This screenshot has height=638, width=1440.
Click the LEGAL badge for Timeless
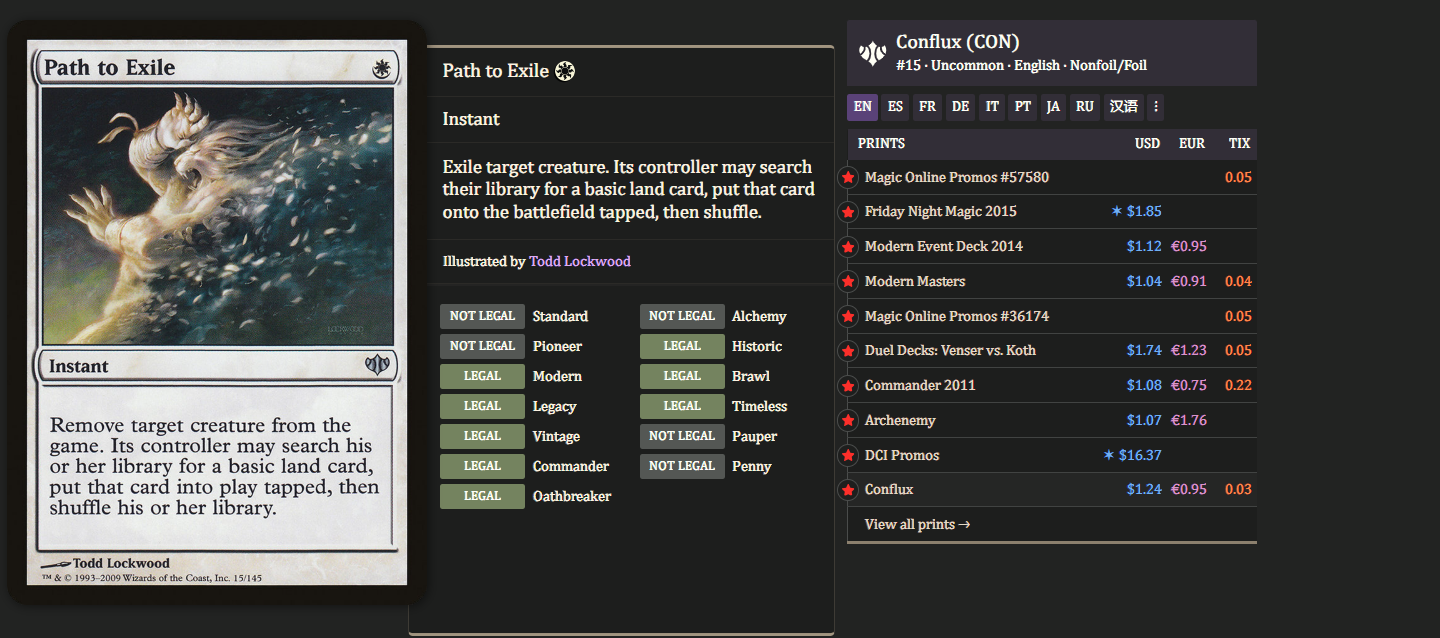pos(682,407)
